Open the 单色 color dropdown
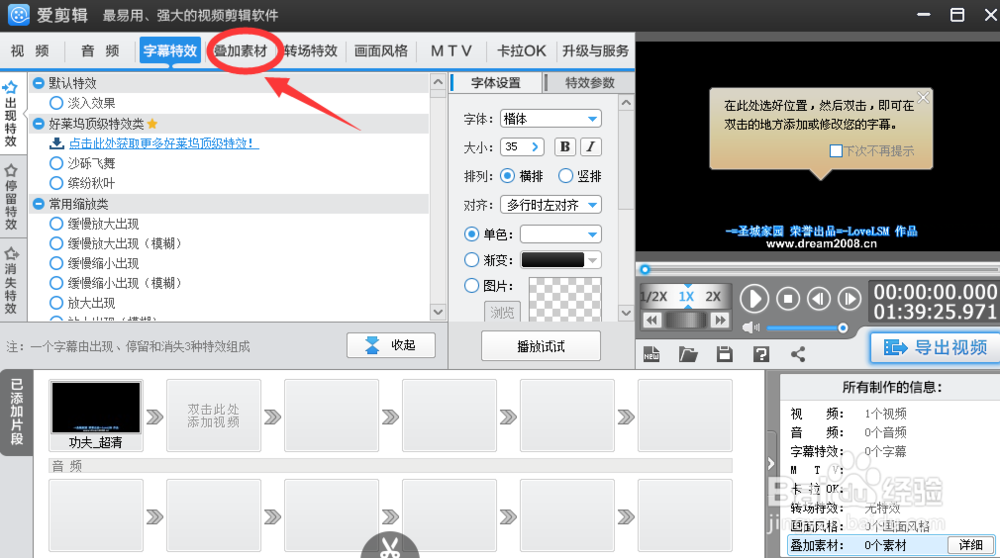Screen dimensions: 1000x558 tap(561, 234)
